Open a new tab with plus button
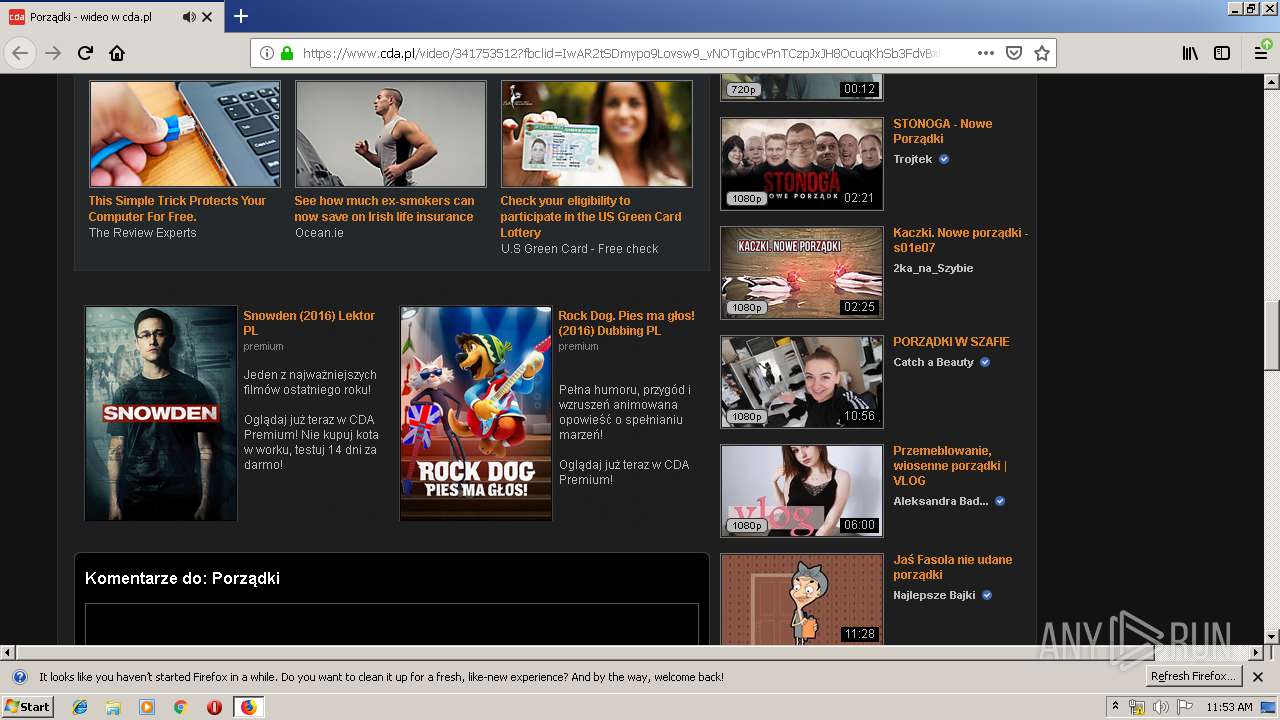The image size is (1280, 720). [241, 16]
